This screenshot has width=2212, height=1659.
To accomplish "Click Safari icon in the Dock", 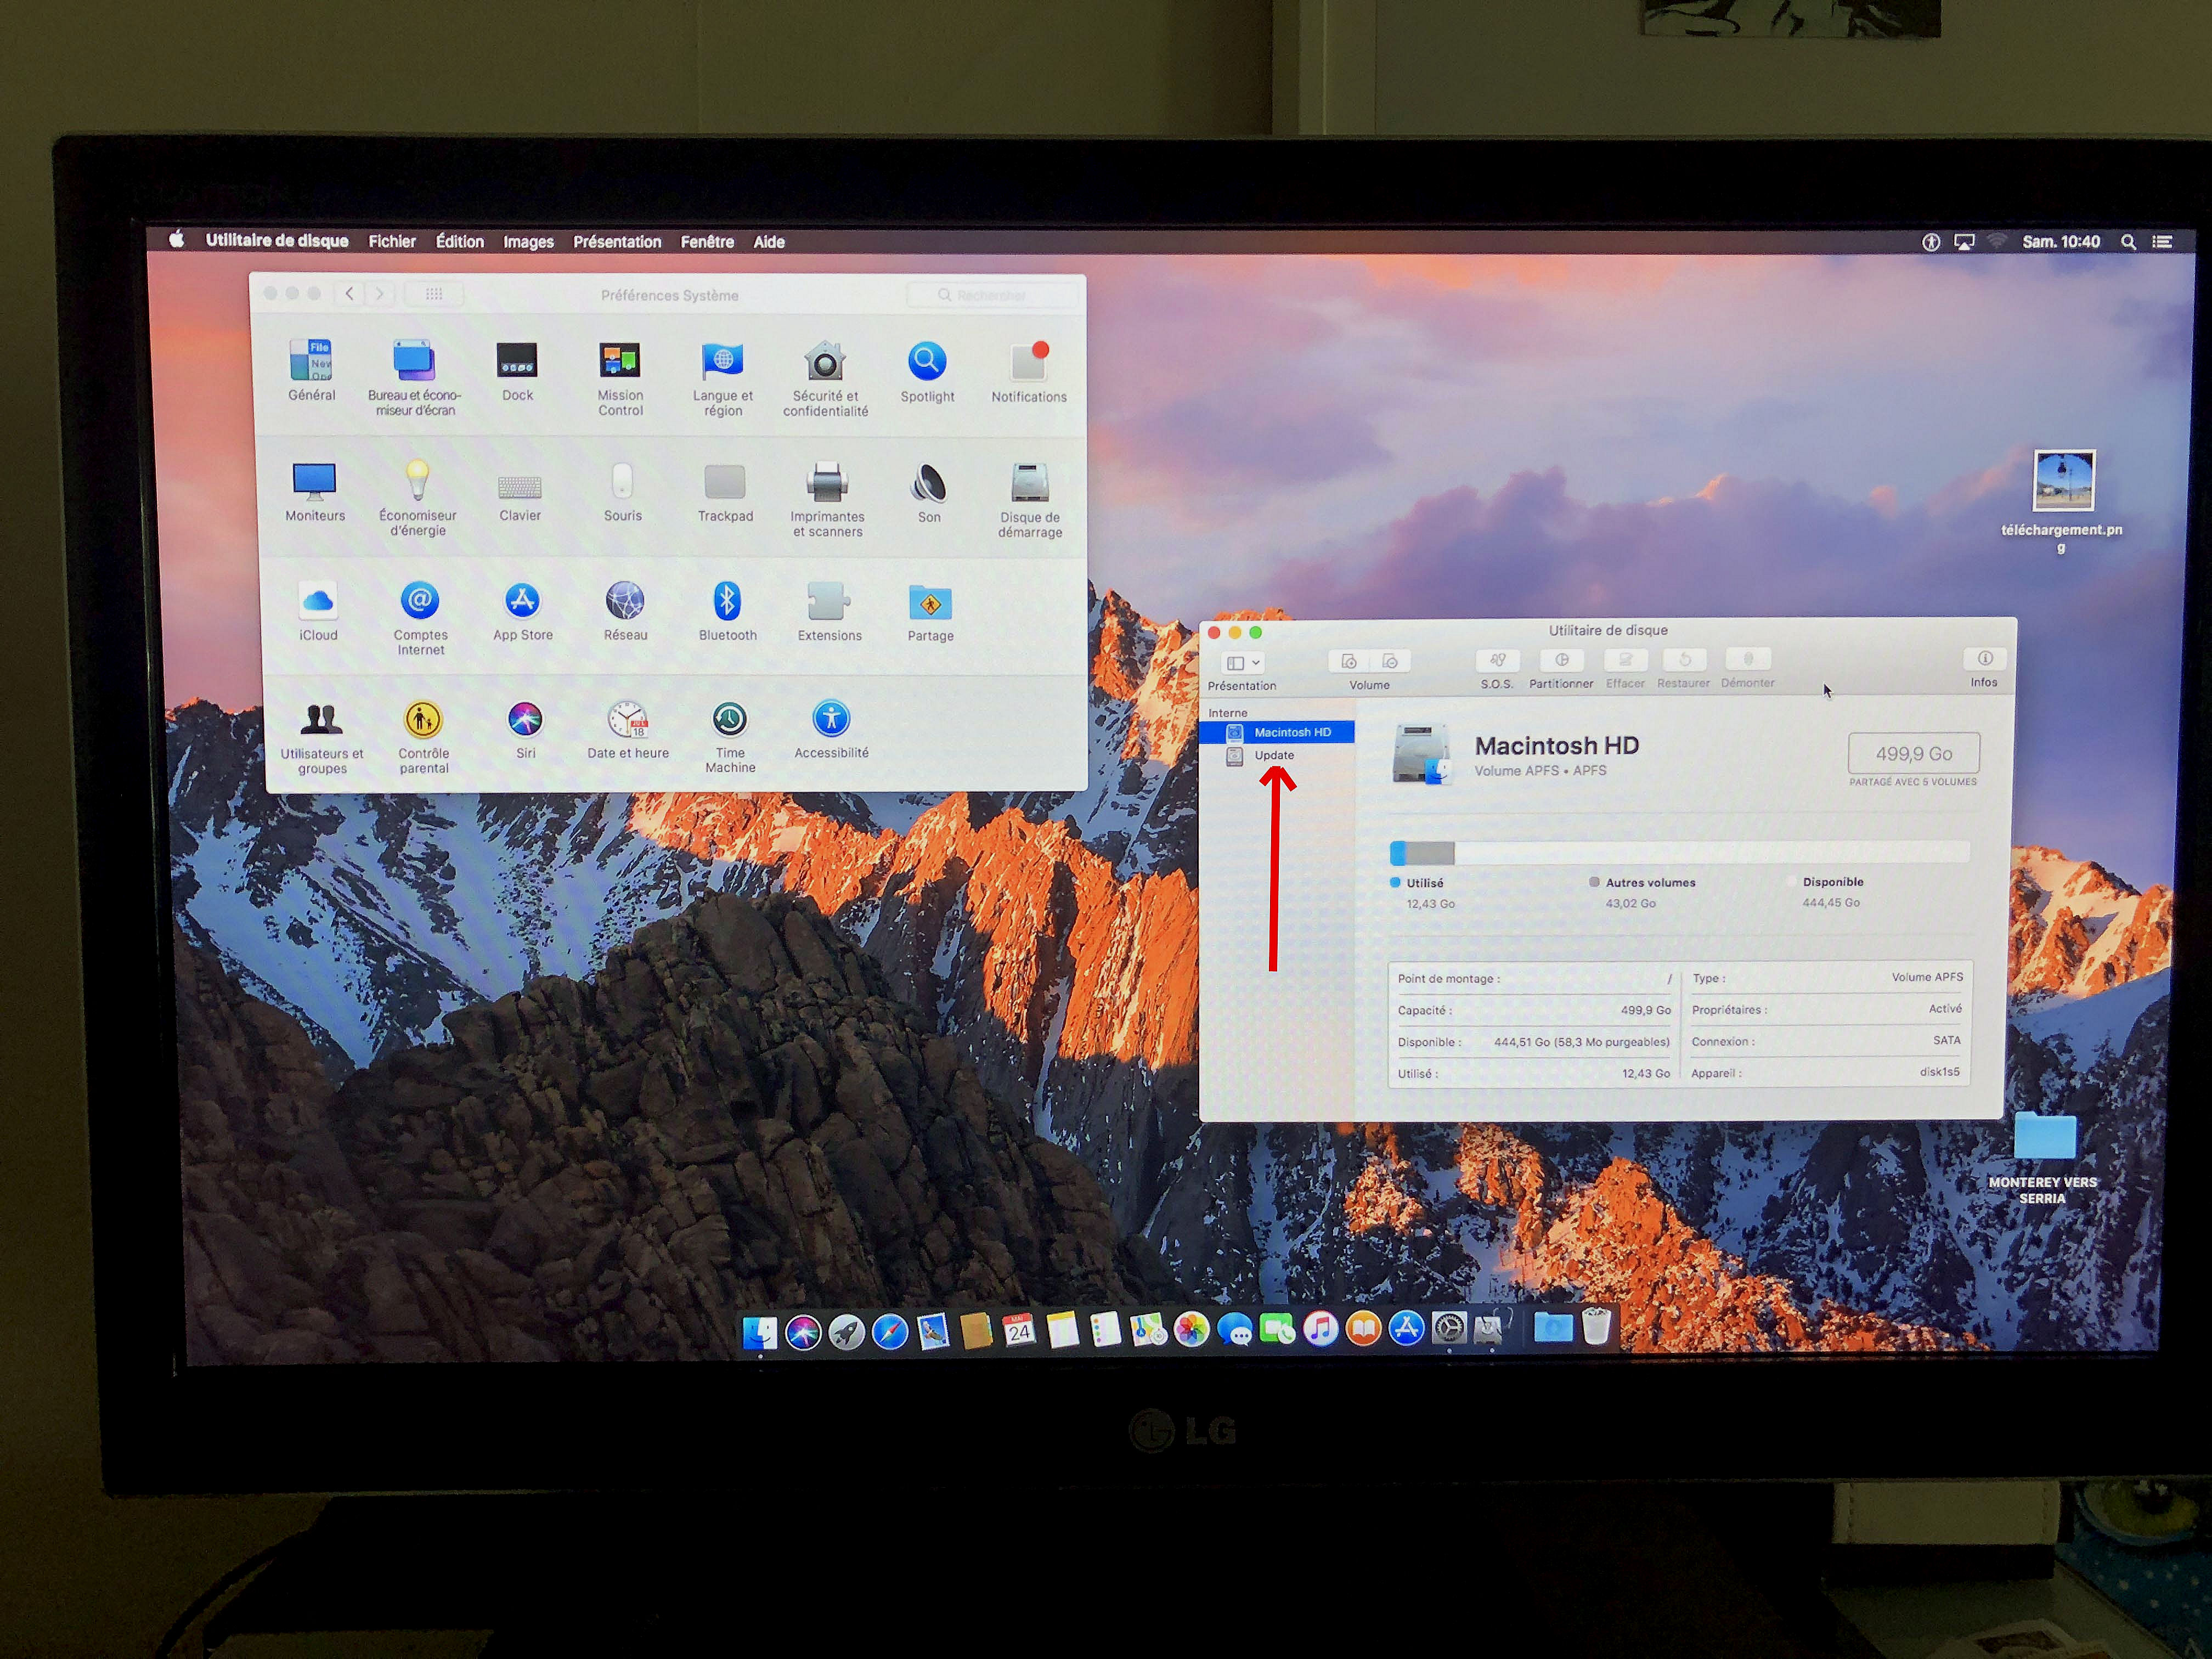I will click(x=889, y=1331).
